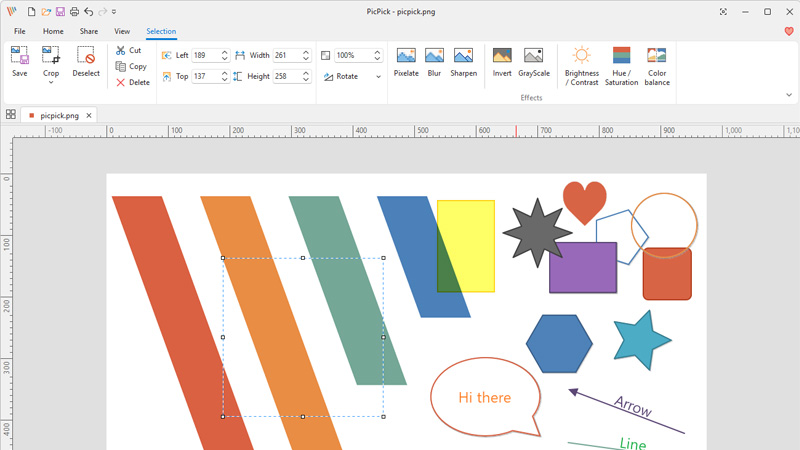
Task: Activate the picpick.png document tab
Action: pos(59,116)
